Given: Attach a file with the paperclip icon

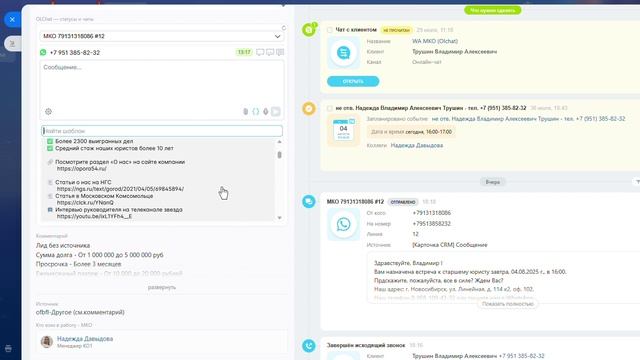Looking at the screenshot, I should coord(245,111).
